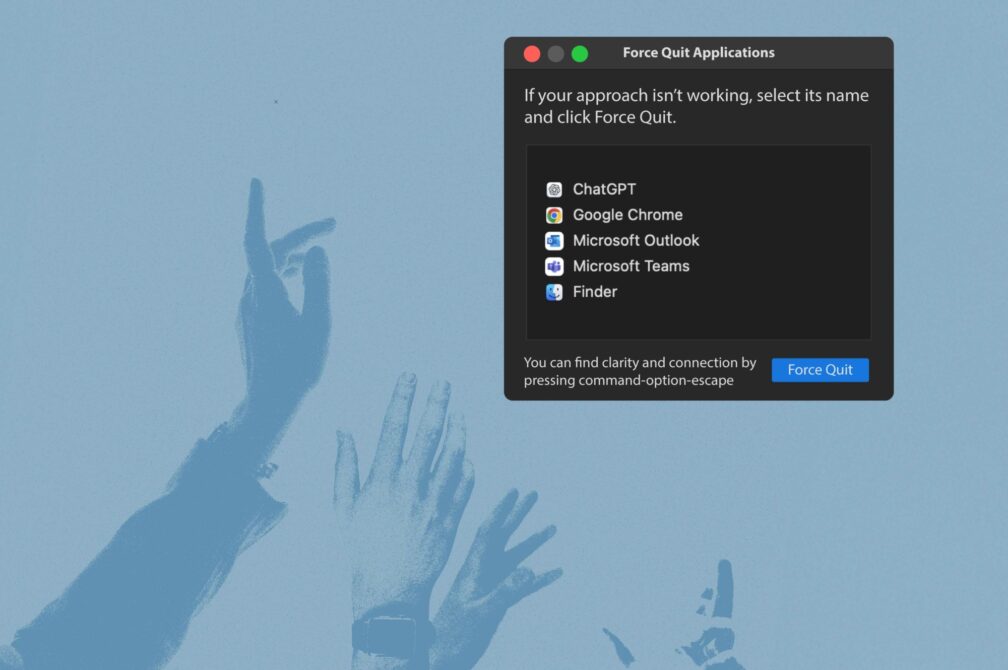Click empty list space above ChatGPT
The image size is (1008, 670).
click(x=698, y=160)
